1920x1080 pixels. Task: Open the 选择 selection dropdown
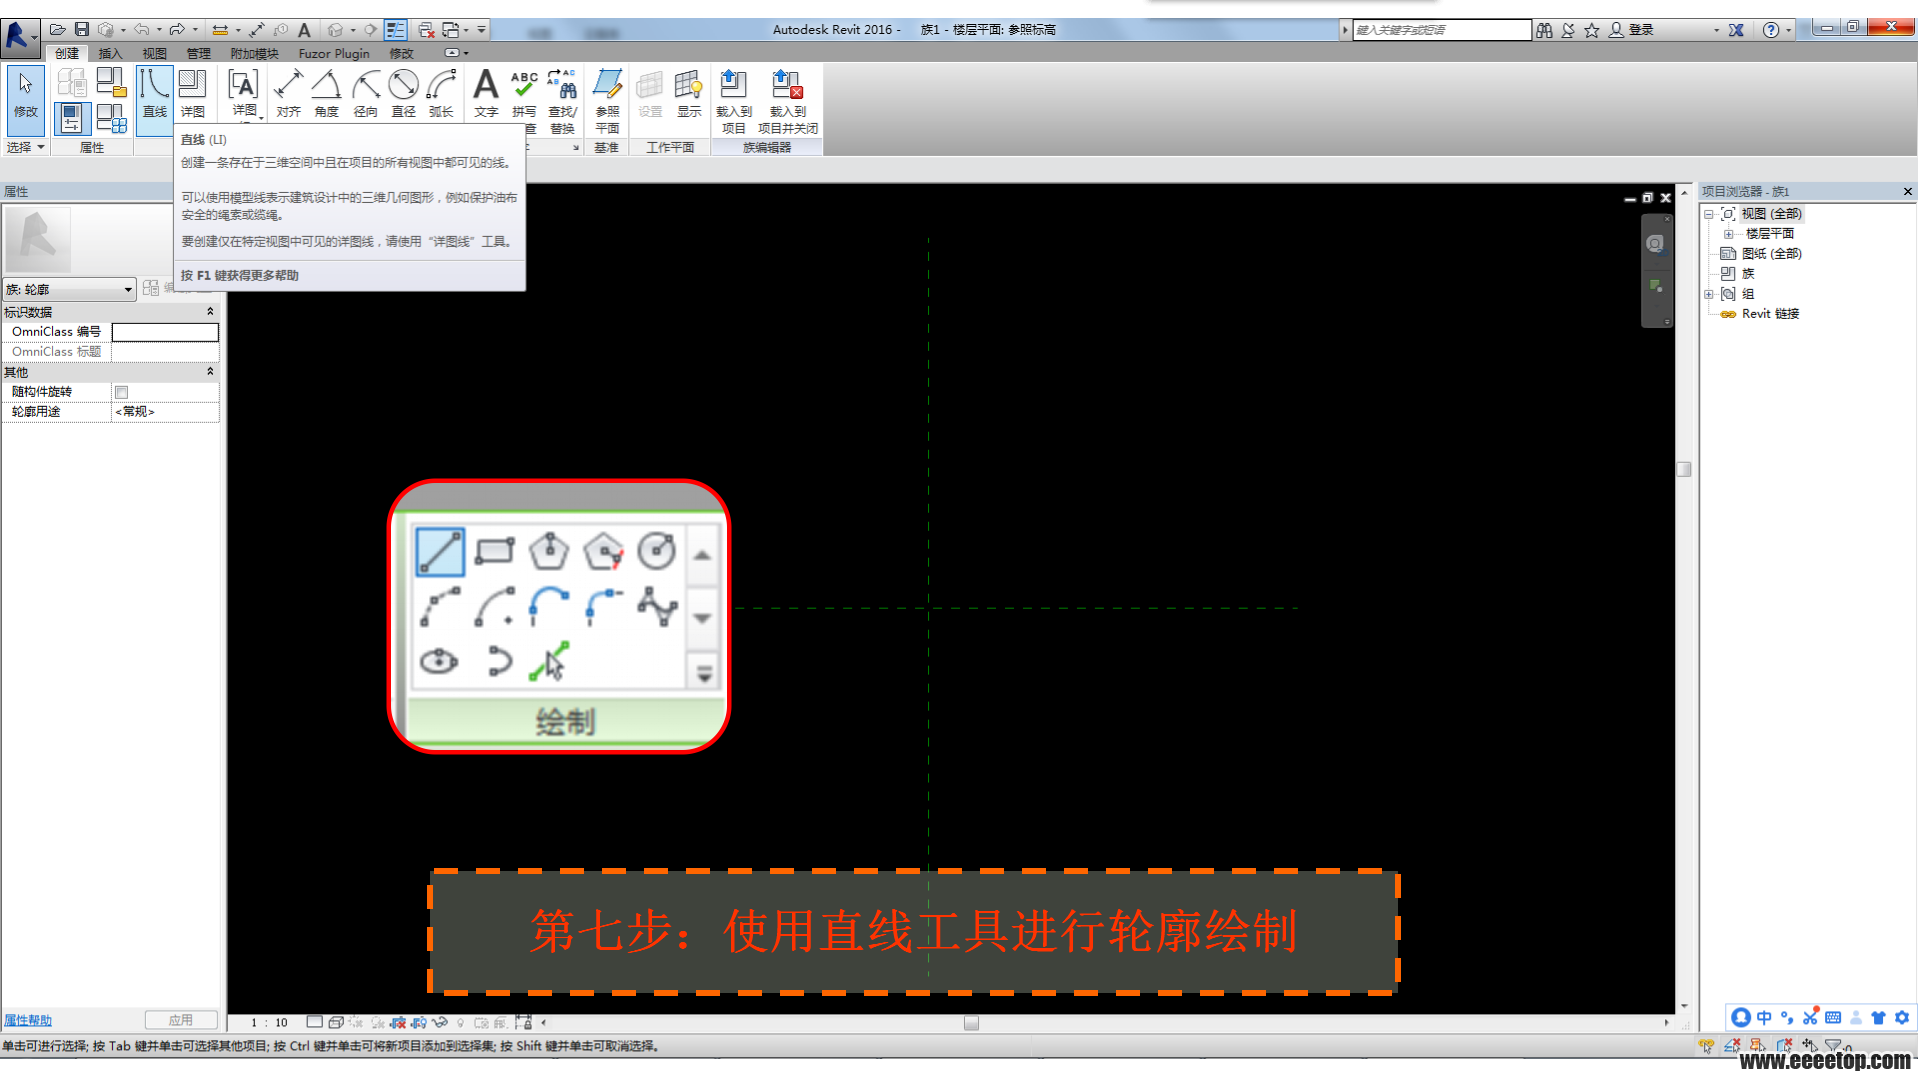[26, 147]
